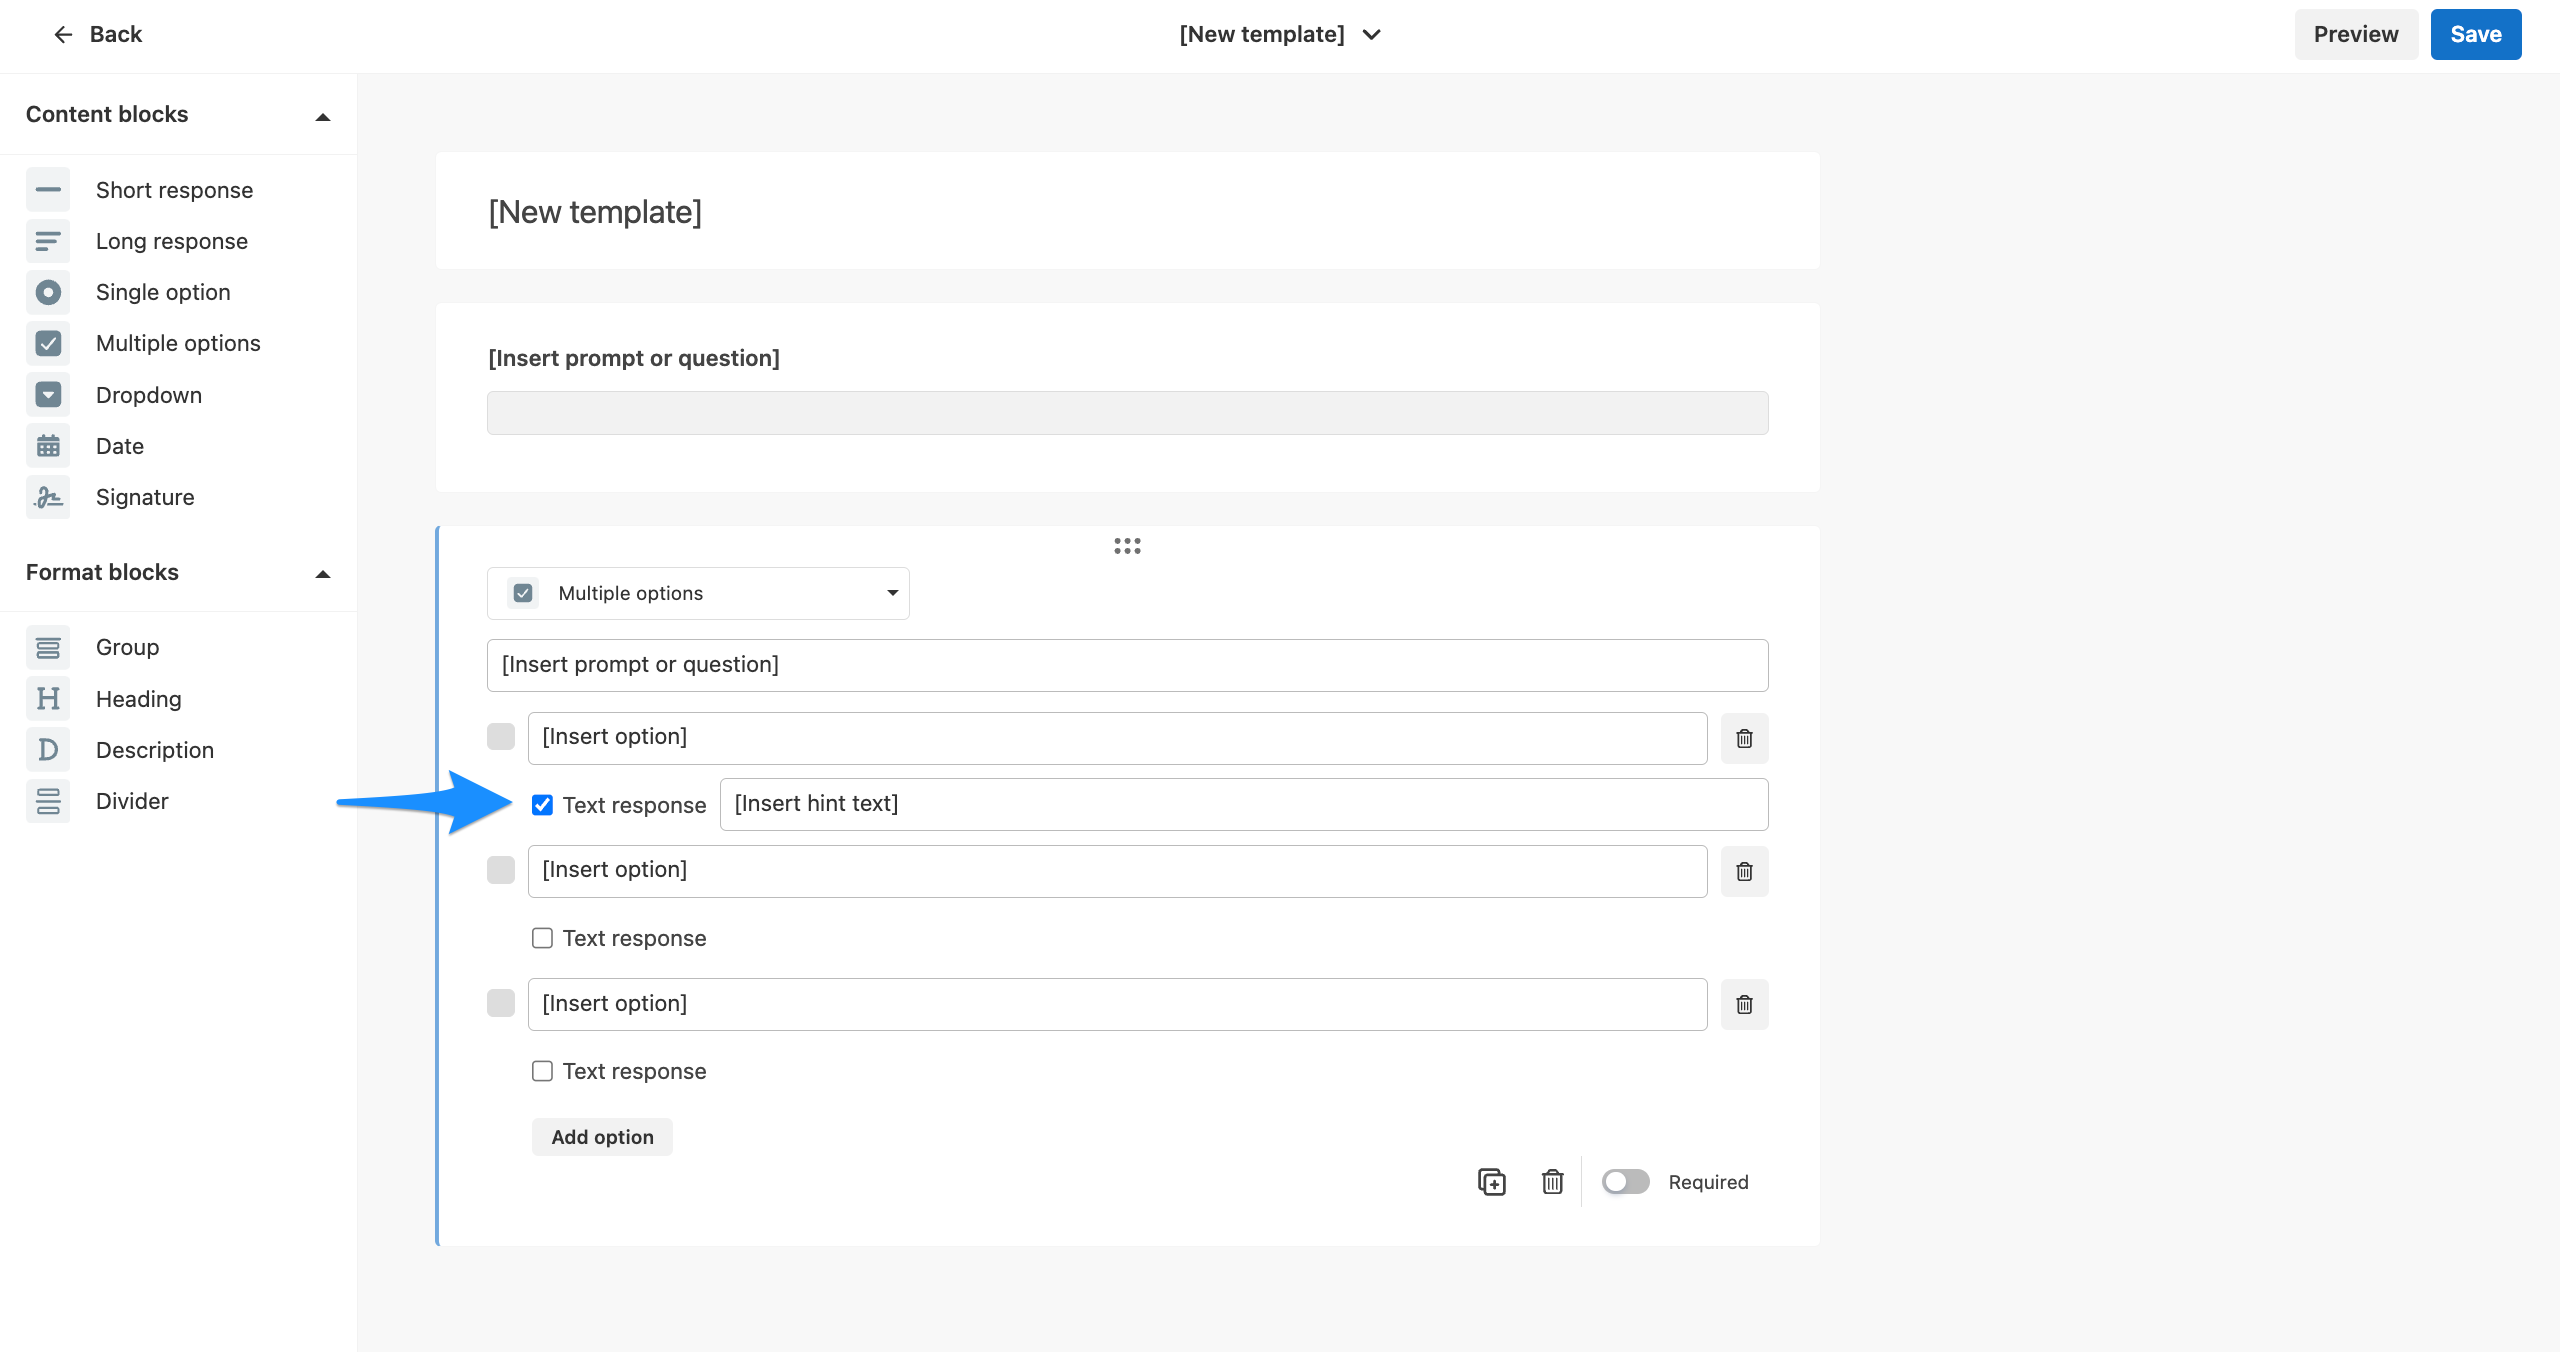Click the Add option button

[x=602, y=1137]
